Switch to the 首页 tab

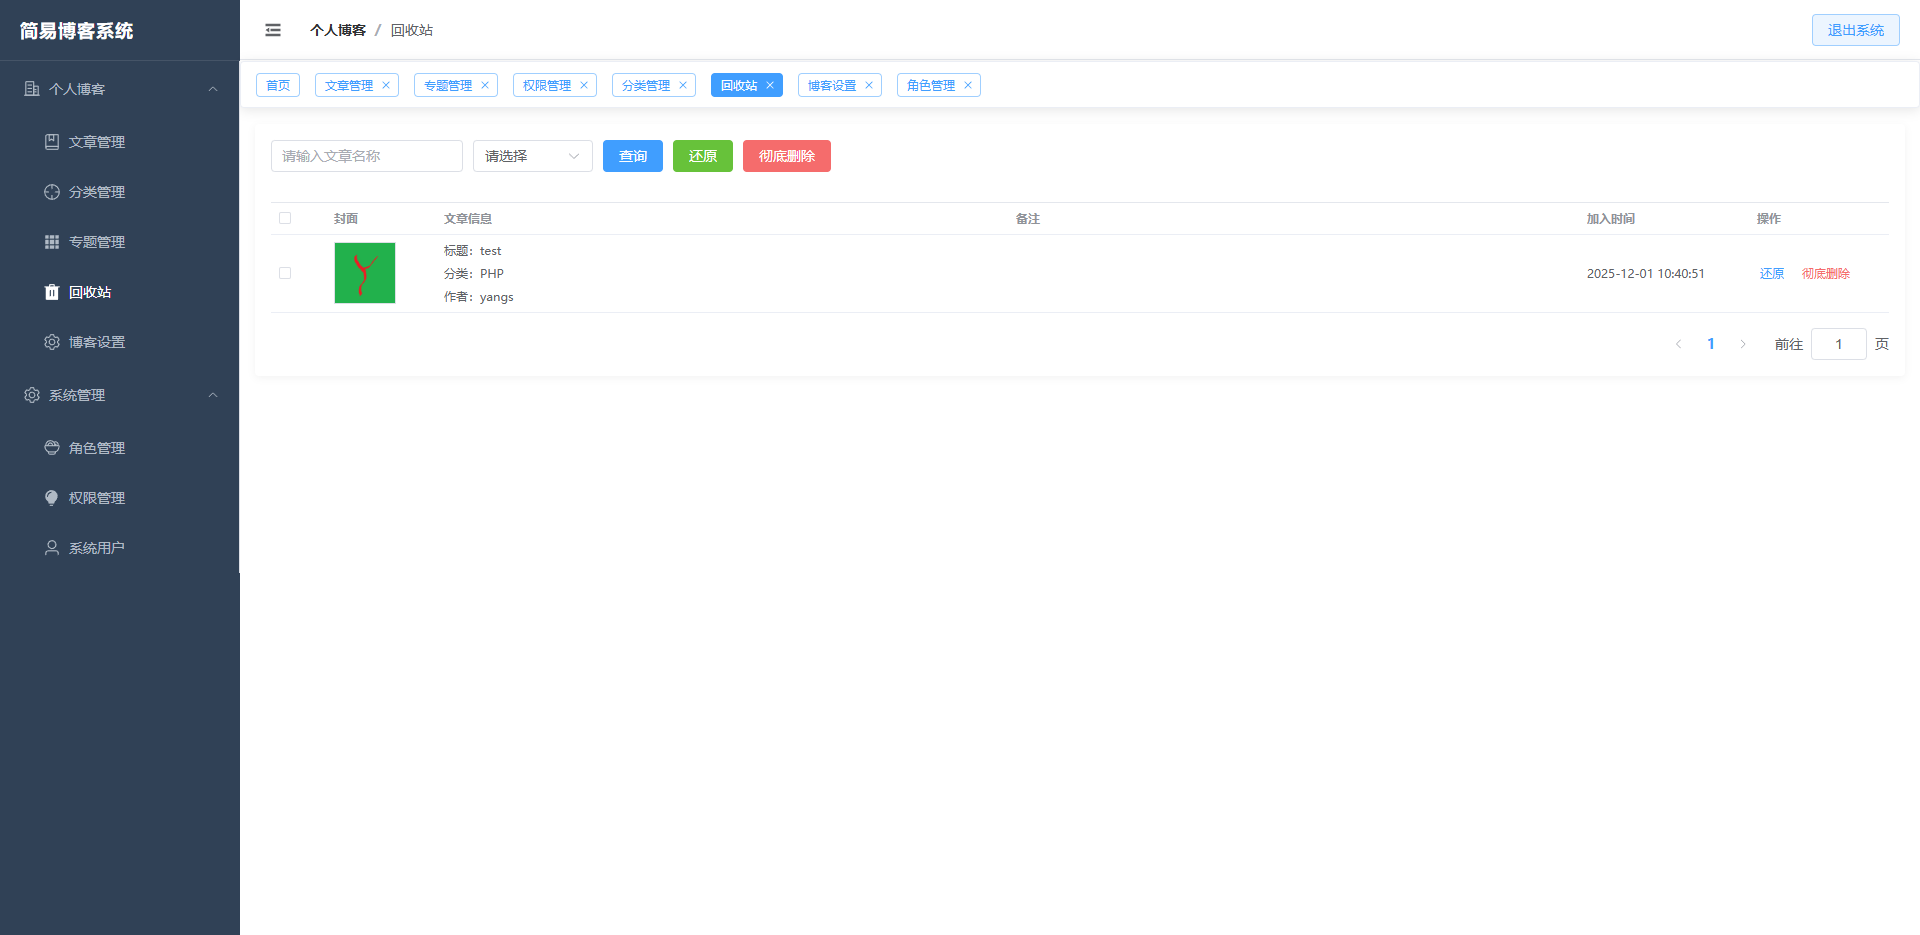tap(278, 85)
